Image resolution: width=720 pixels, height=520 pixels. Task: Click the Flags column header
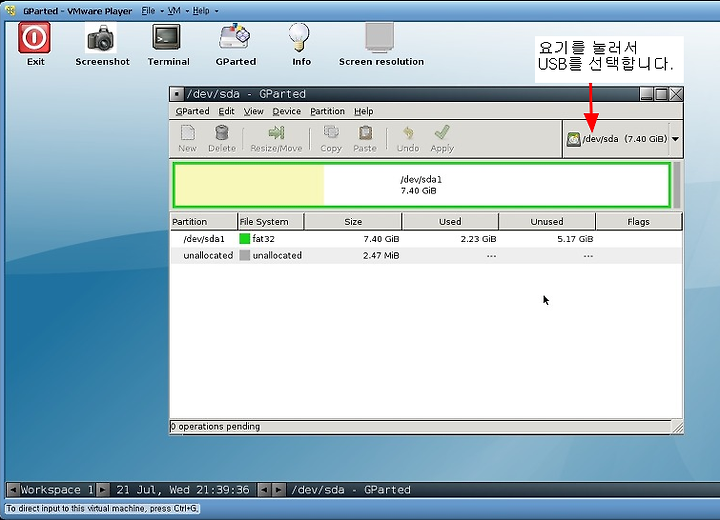638,221
